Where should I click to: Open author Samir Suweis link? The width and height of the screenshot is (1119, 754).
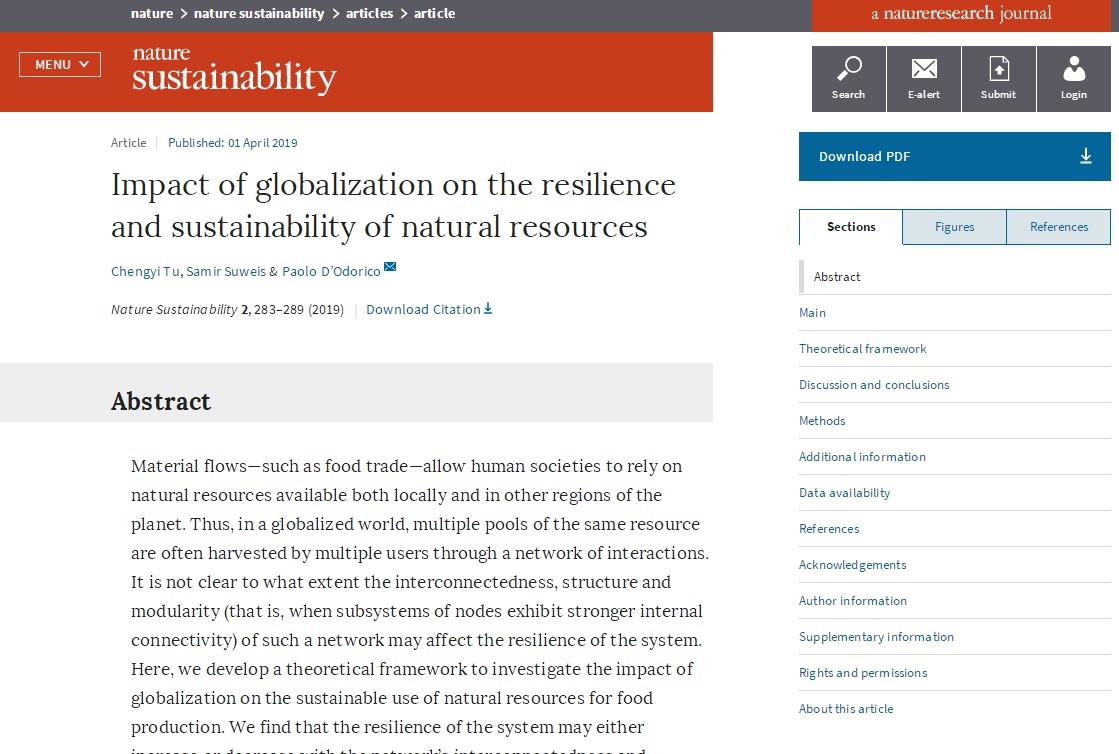pyautogui.click(x=226, y=272)
